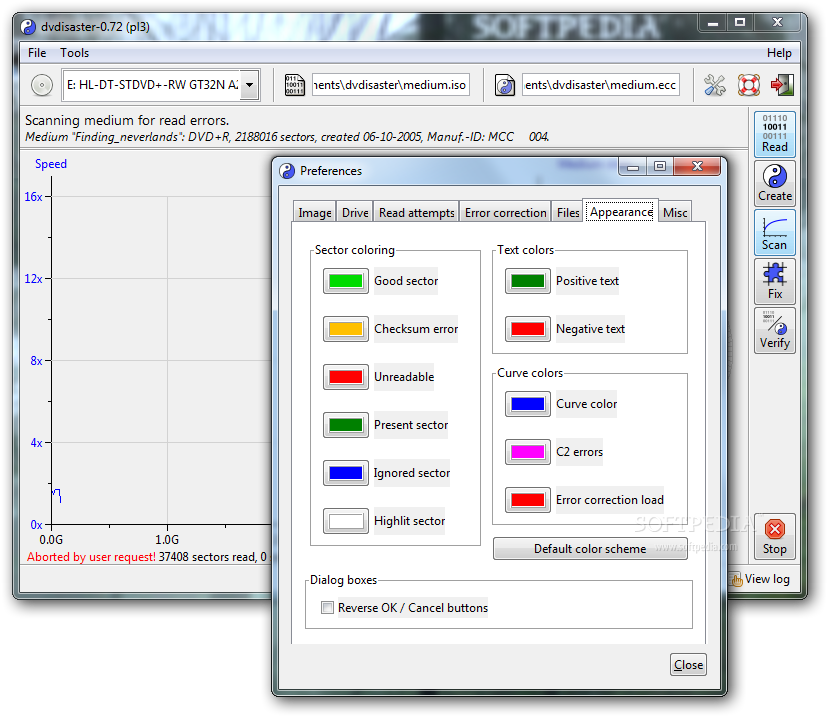Stop the operation with the Stop button
828x717 pixels.
774,536
